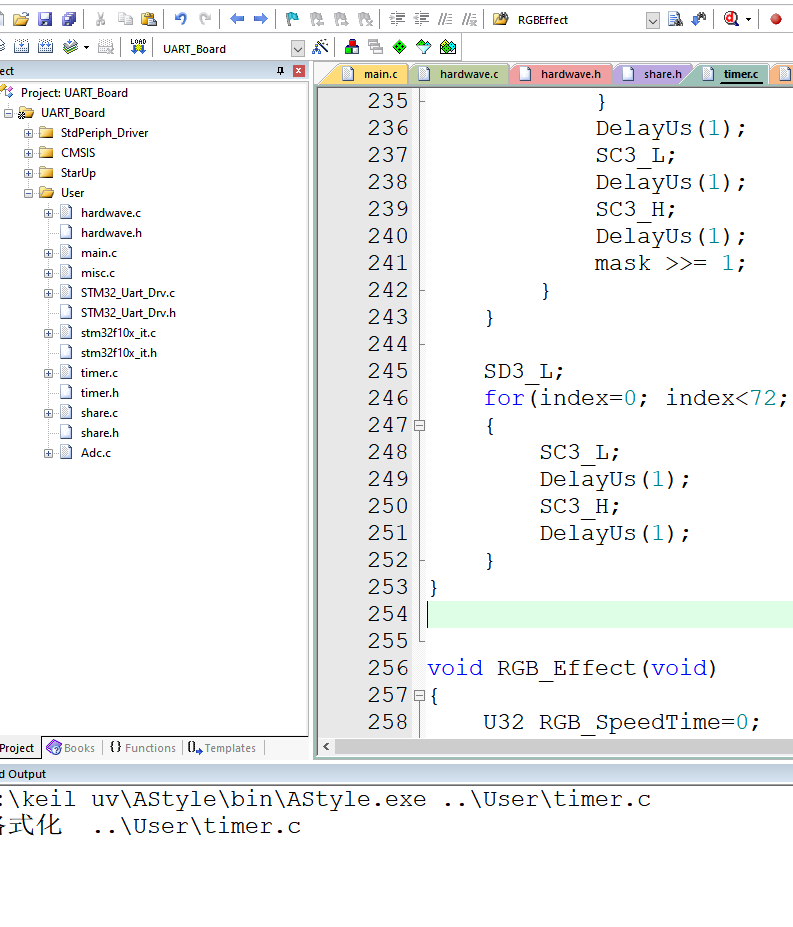Expand the StdPeriph_Driver folder
Image resolution: width=793 pixels, height=927 pixels.
coord(28,133)
